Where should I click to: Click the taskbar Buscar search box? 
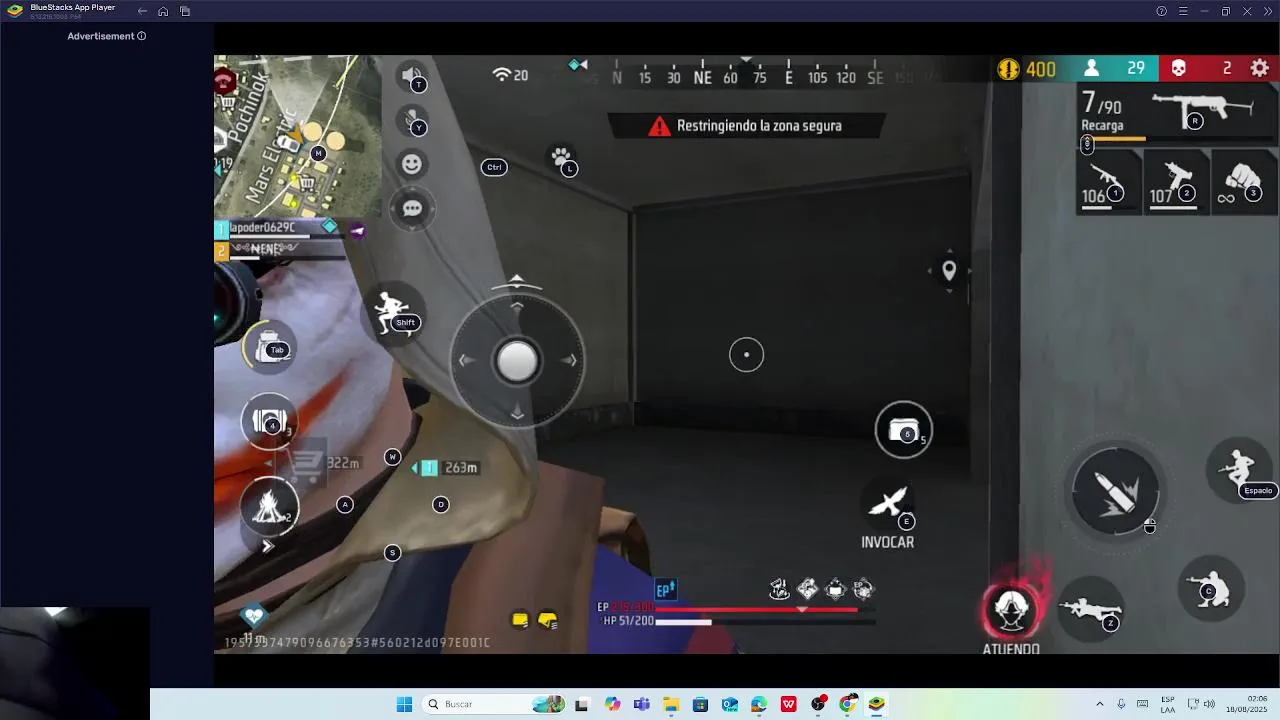click(495, 704)
